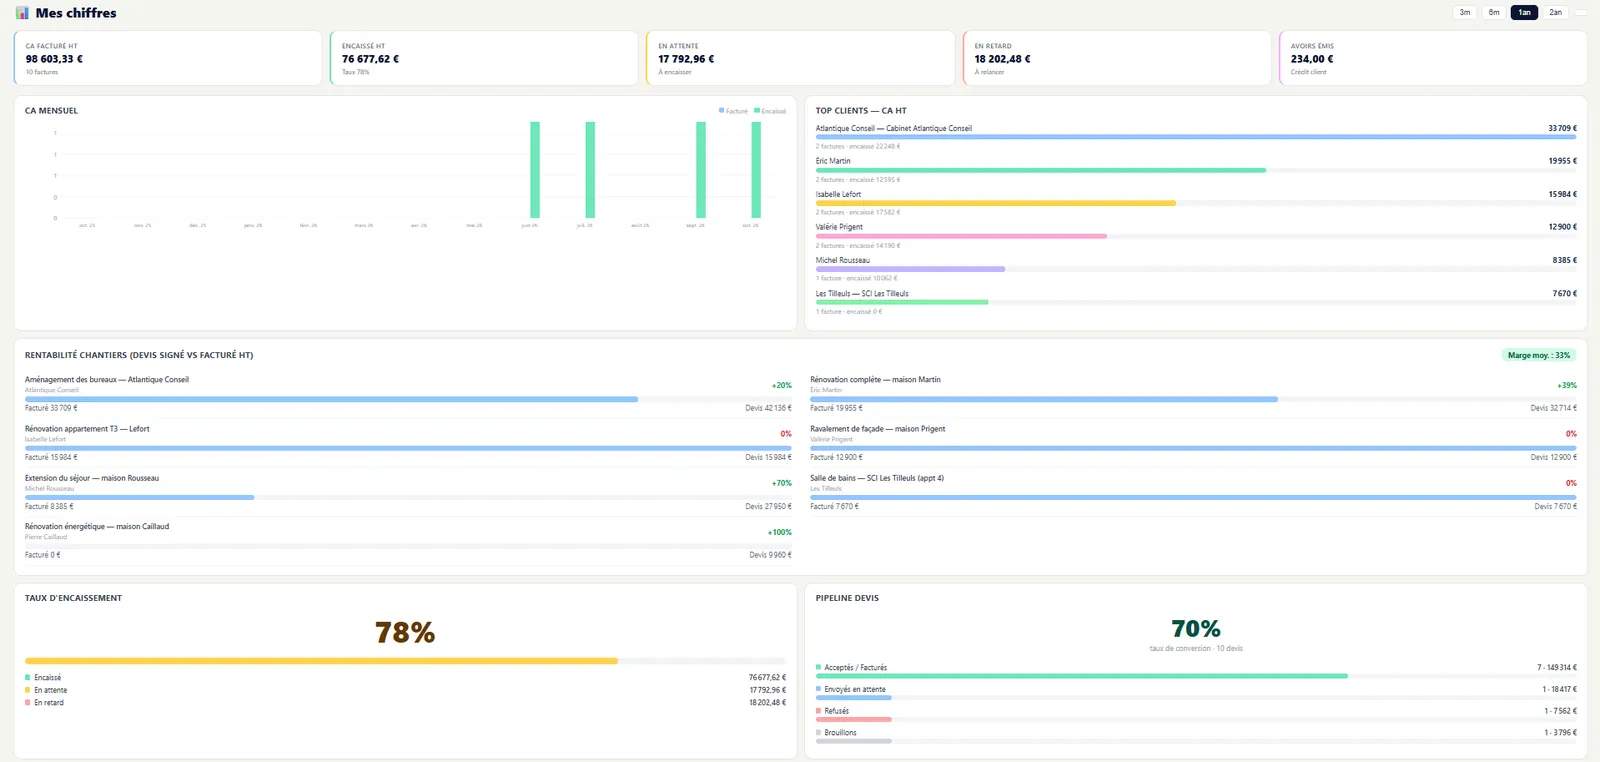Click the yellow taux d'encaissement progress bar
Screen dimensions: 1600x762
click(x=321, y=661)
